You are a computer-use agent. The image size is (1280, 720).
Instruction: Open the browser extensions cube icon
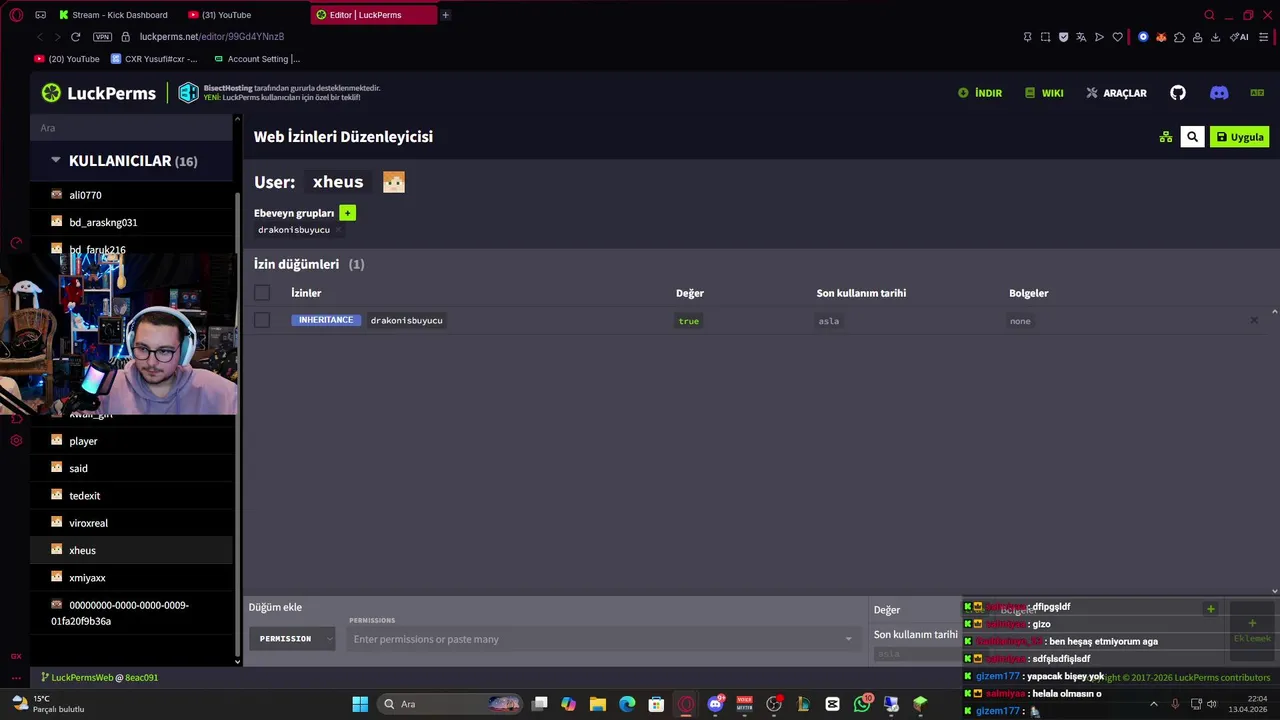click(1179, 37)
